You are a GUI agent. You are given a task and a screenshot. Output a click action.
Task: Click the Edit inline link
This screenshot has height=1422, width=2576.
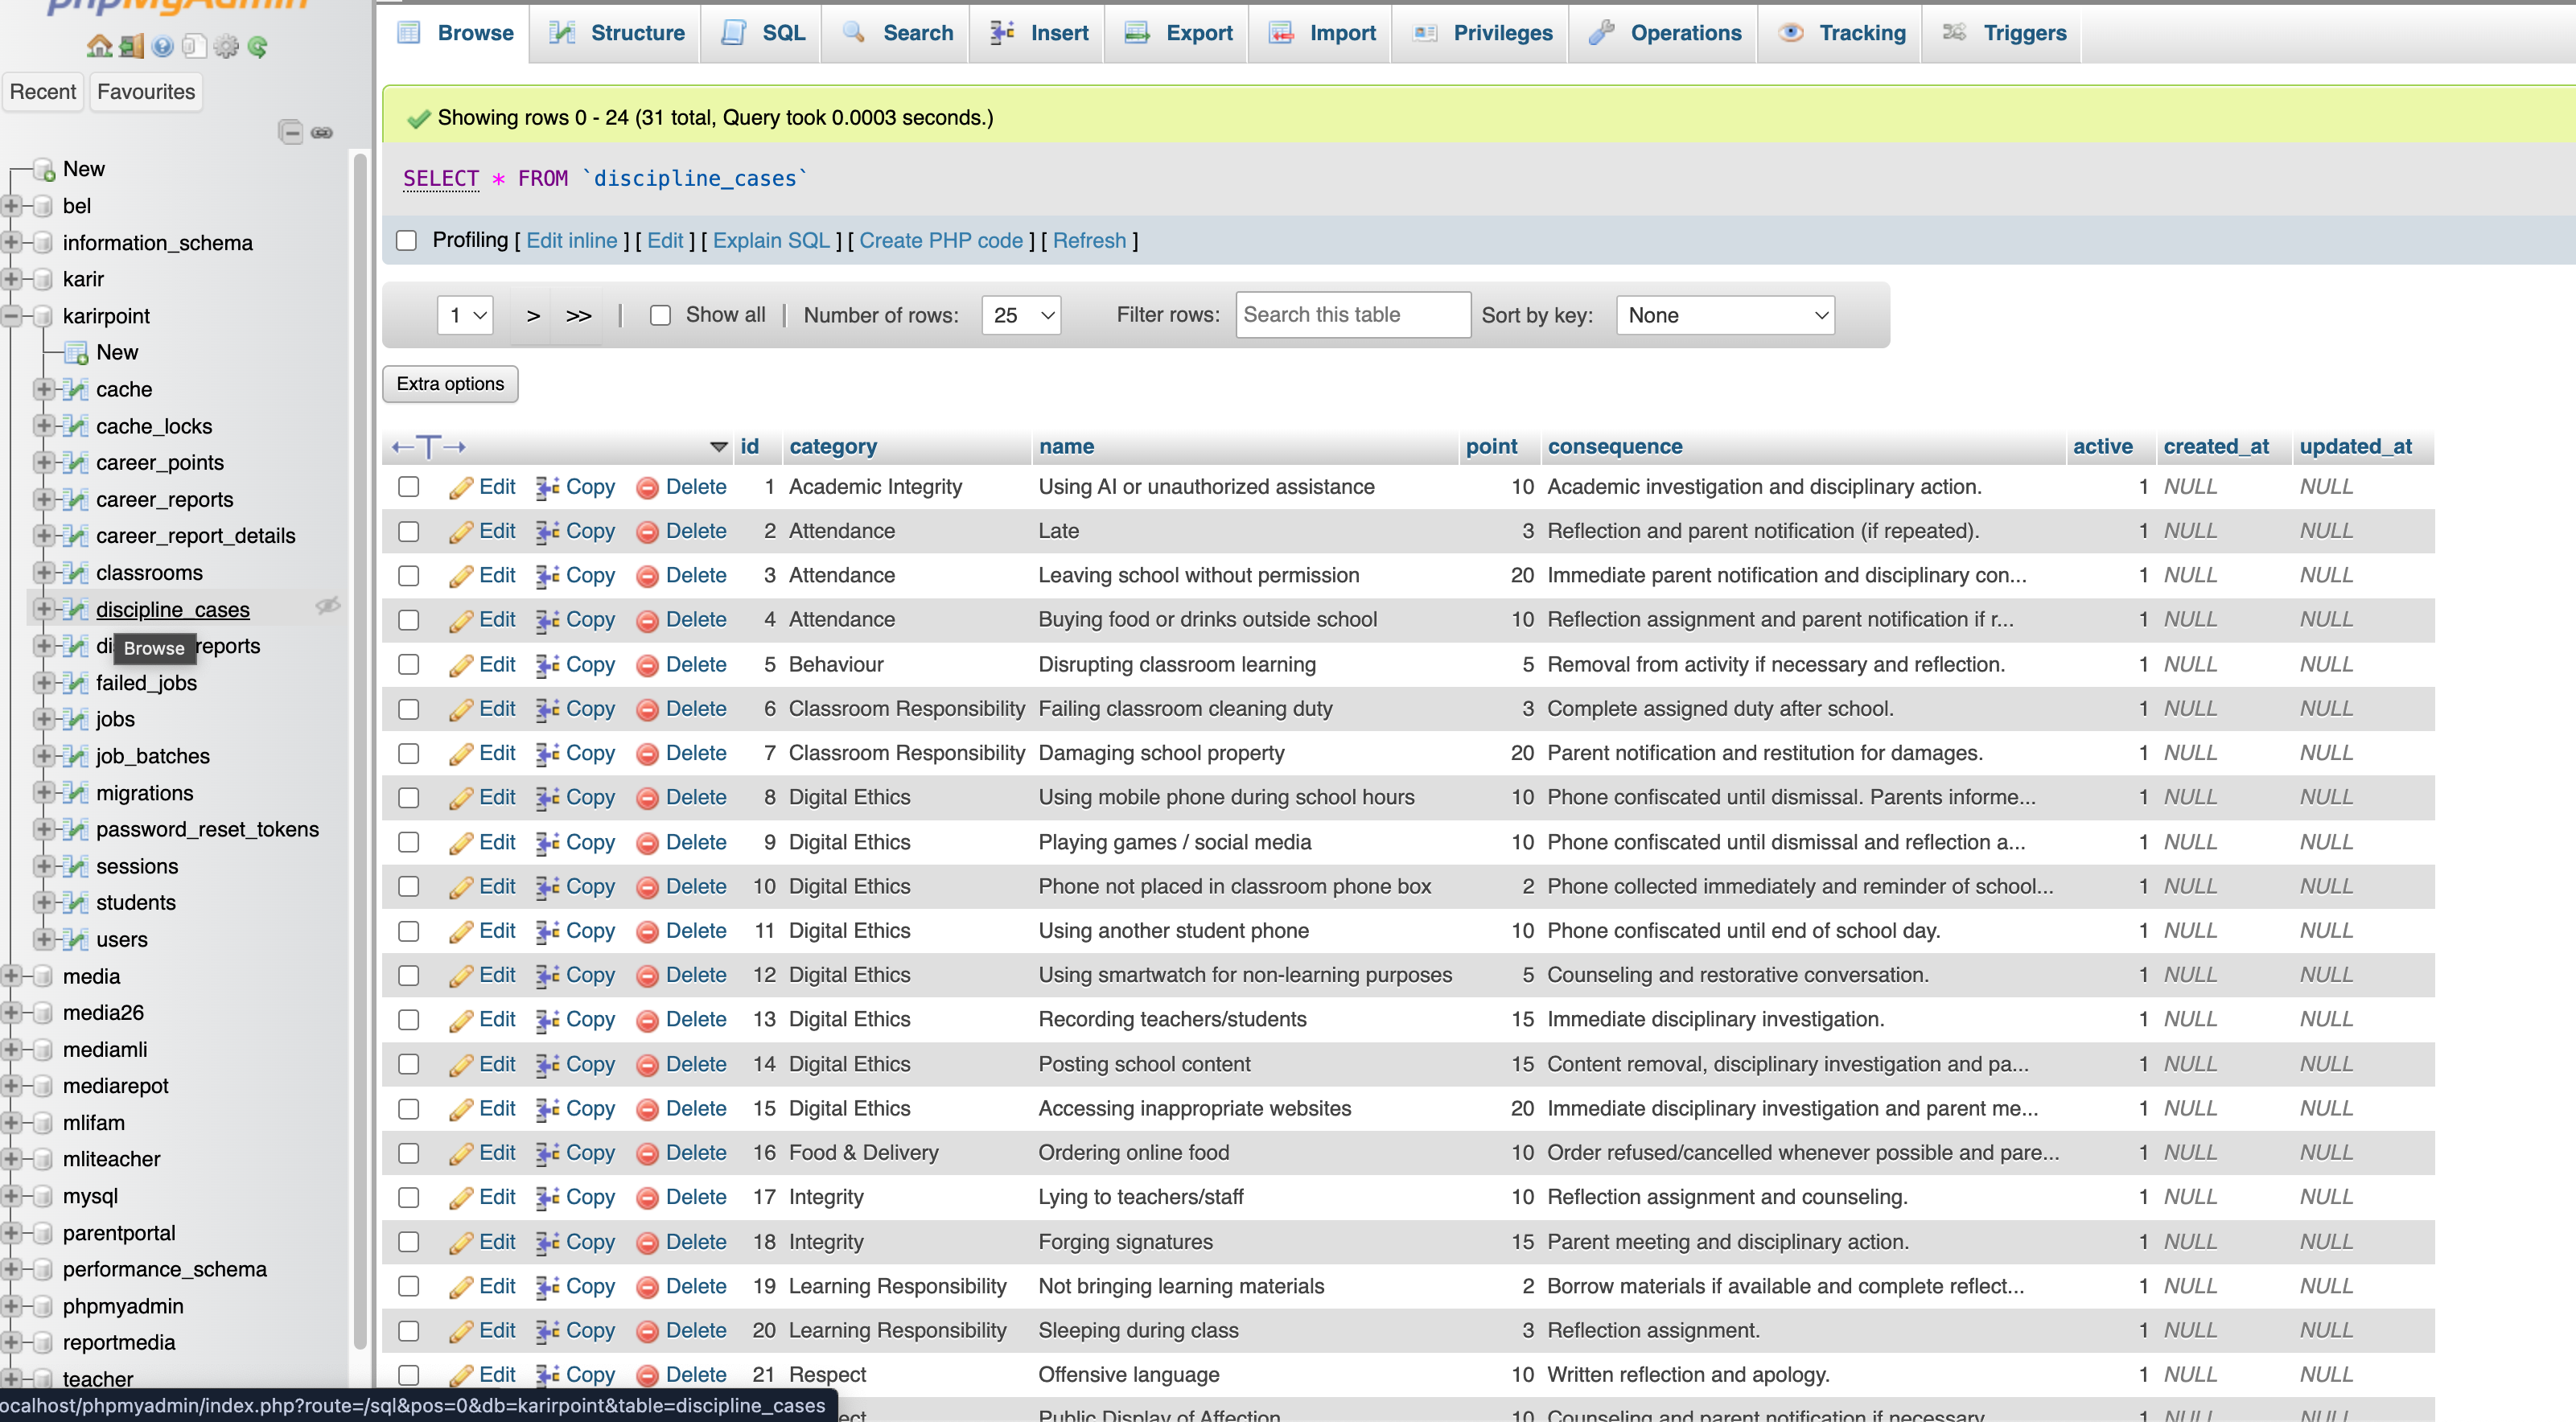click(x=572, y=240)
